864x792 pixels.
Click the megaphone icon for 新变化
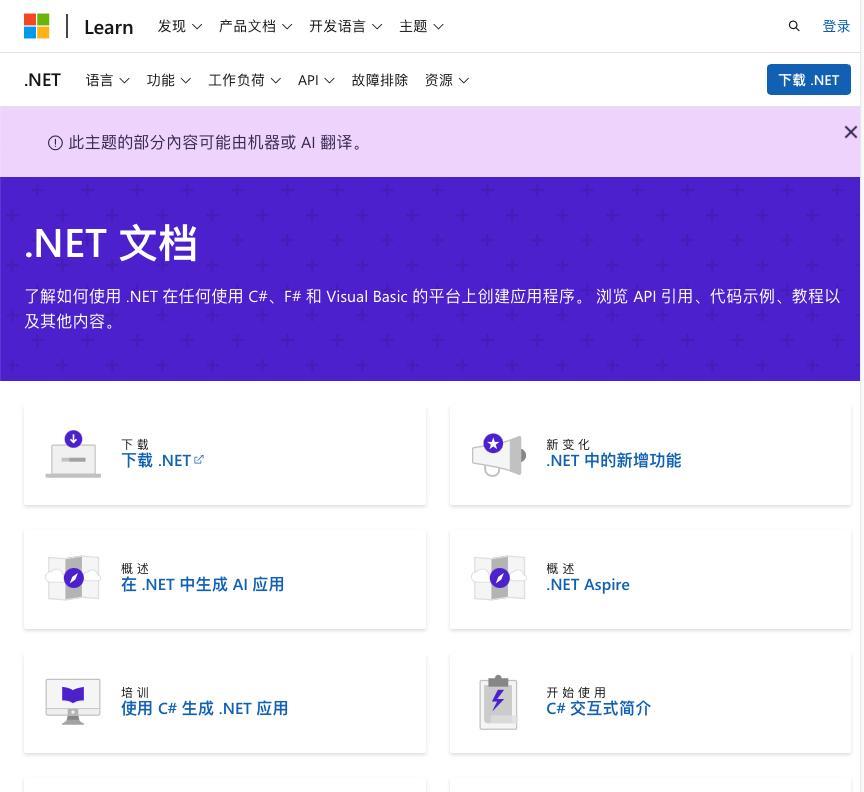(499, 455)
